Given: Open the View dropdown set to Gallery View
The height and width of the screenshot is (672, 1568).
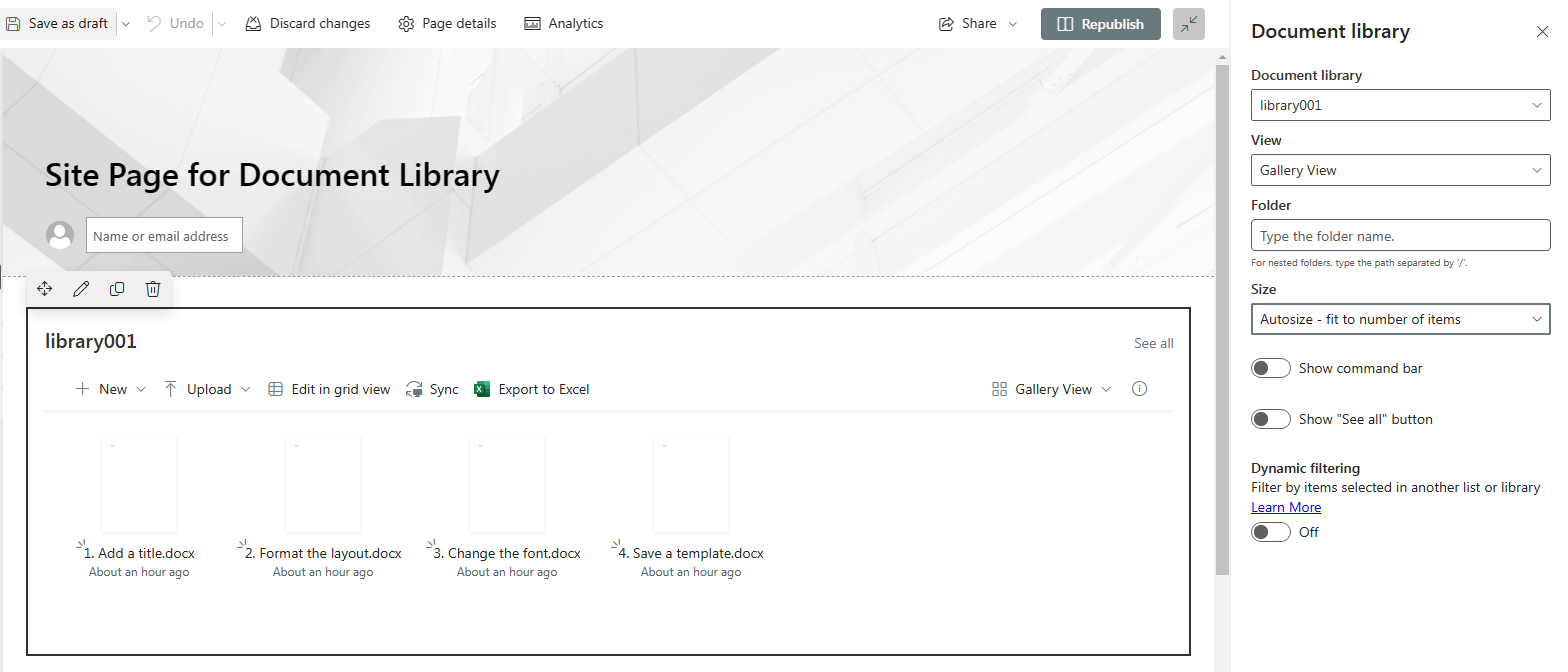Looking at the screenshot, I should pos(1400,170).
